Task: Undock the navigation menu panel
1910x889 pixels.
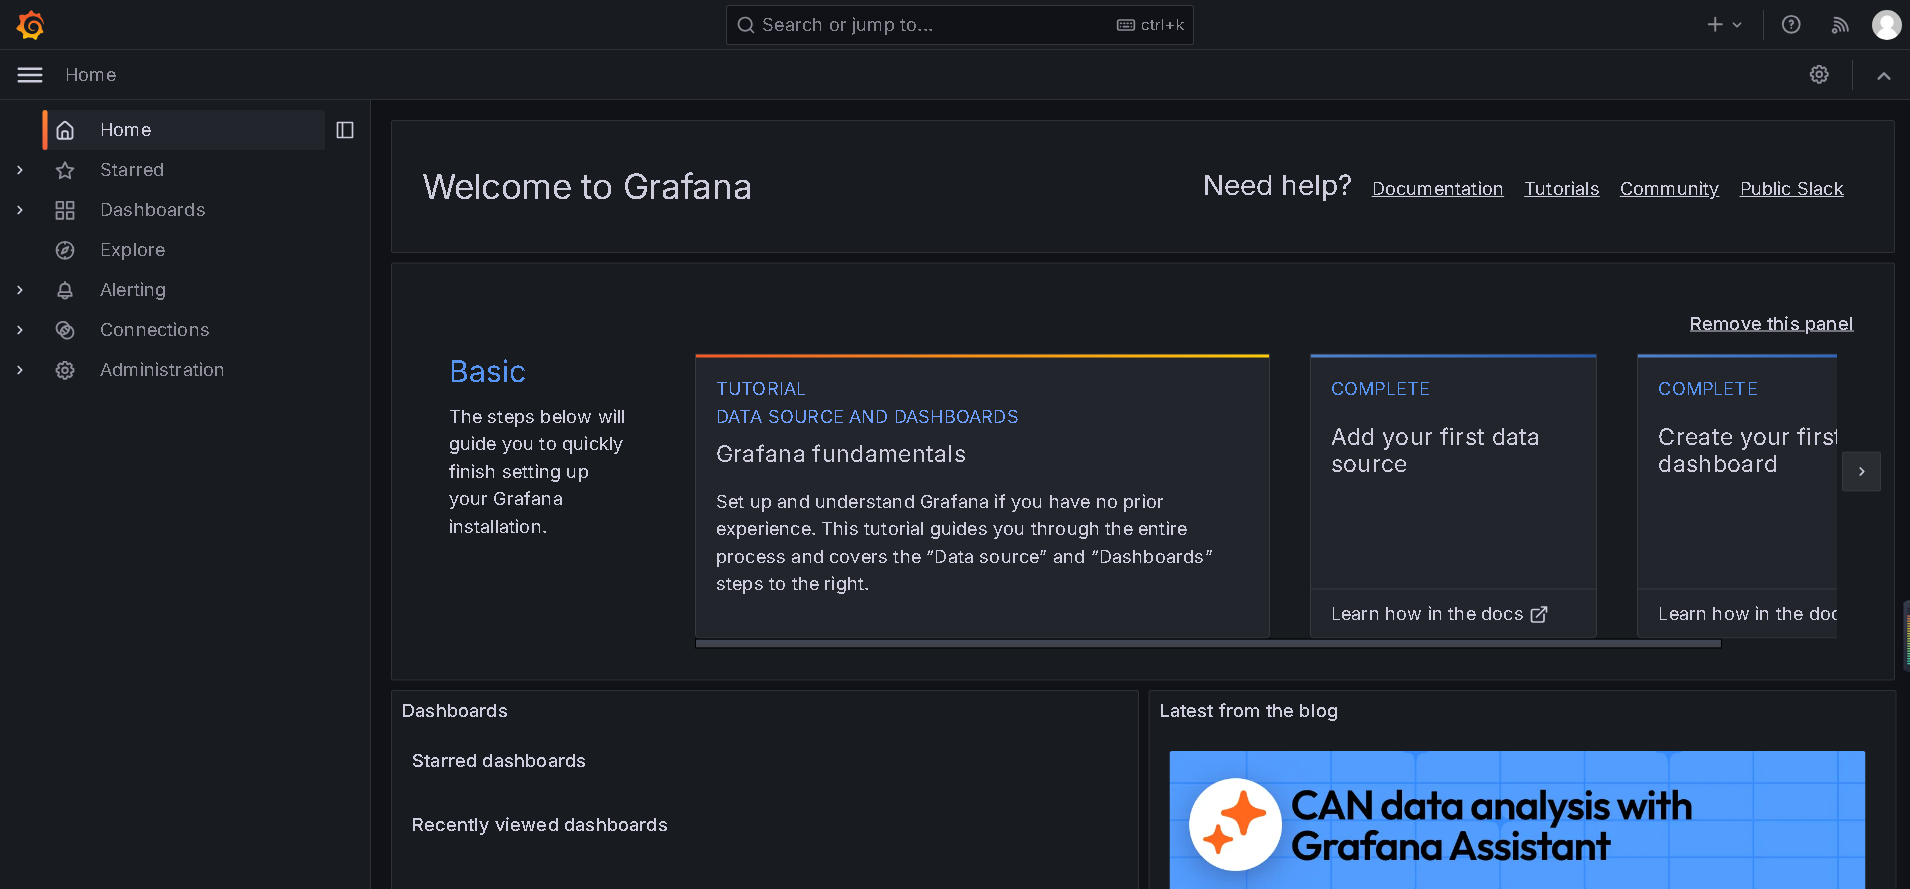Action: [x=345, y=130]
